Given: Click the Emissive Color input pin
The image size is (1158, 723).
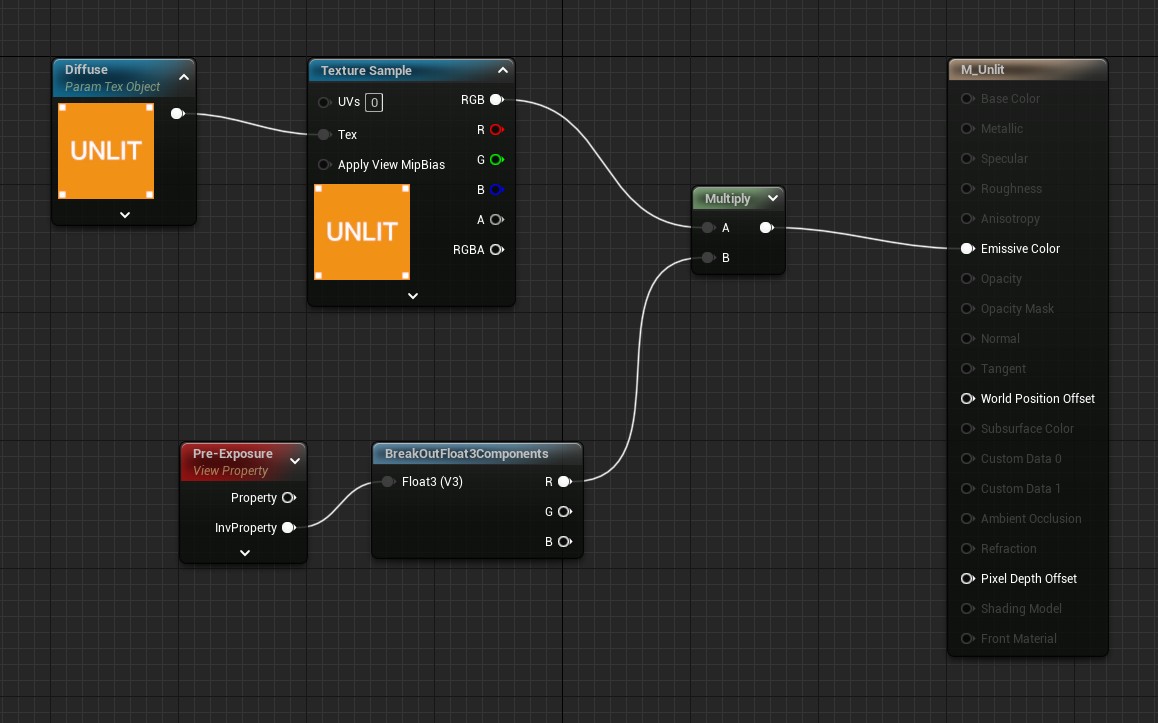Looking at the screenshot, I should click(x=967, y=249).
